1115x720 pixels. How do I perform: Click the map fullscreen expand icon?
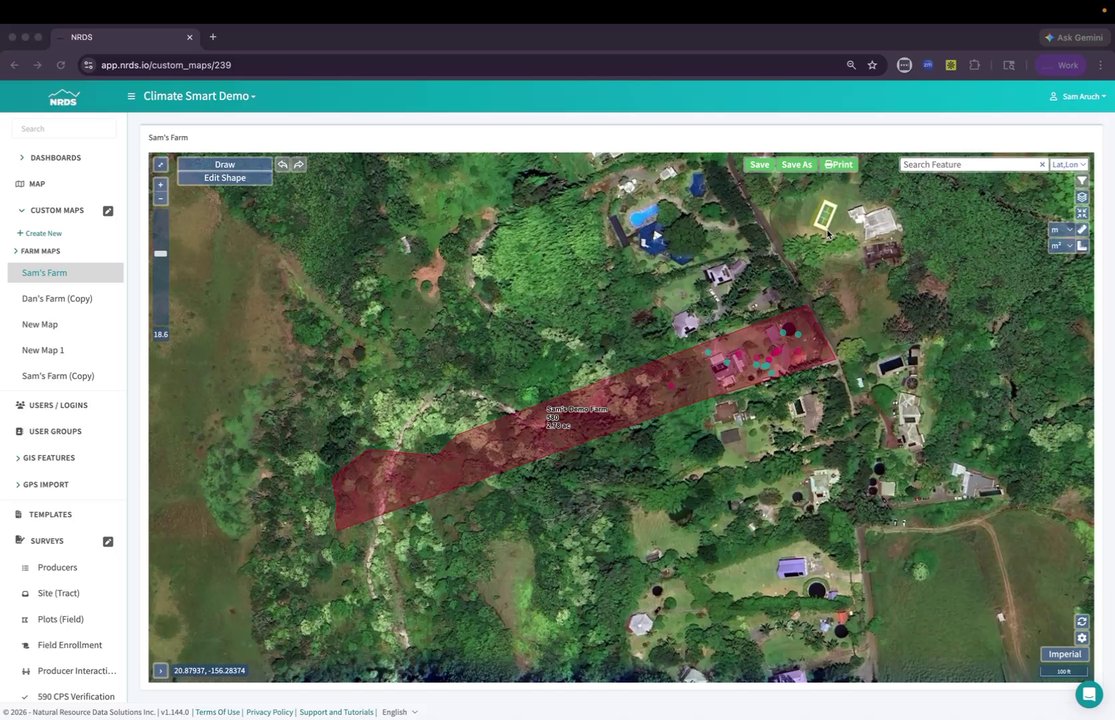(161, 164)
